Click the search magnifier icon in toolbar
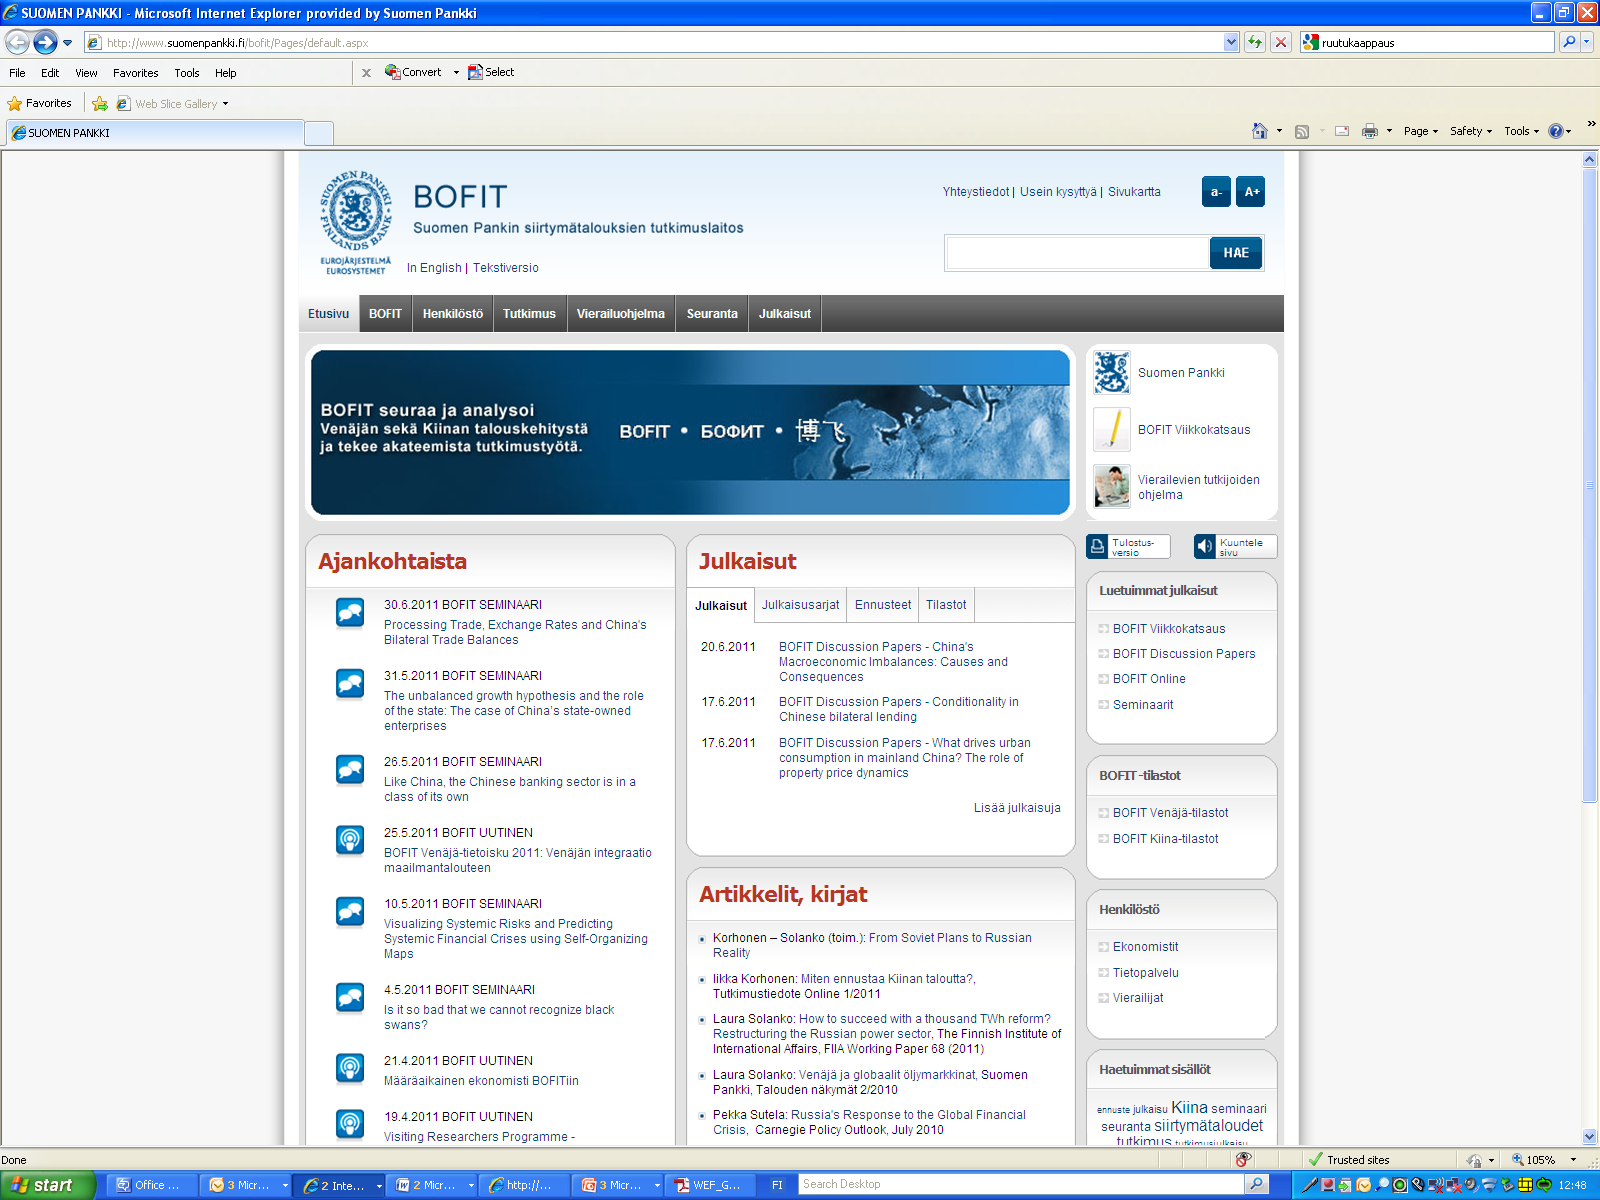Screen dimensions: 1600x1200 tap(1569, 42)
